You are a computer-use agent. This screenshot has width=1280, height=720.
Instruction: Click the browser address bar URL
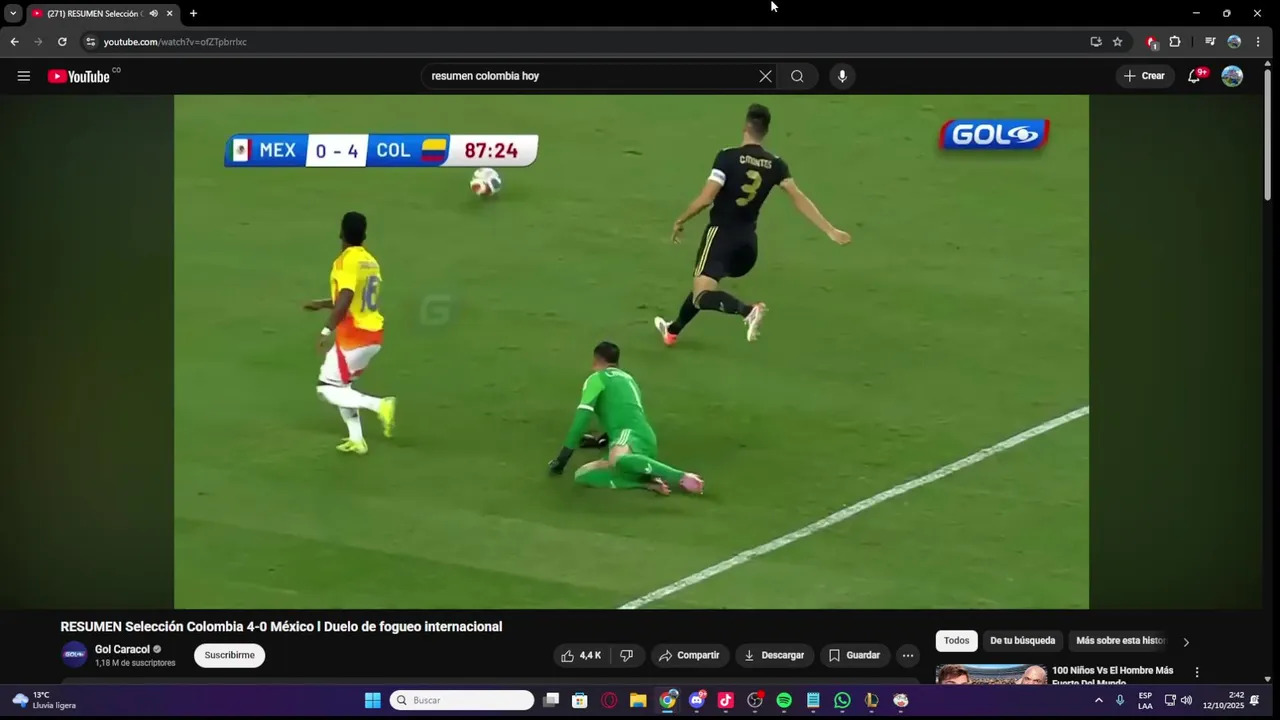pyautogui.click(x=175, y=42)
